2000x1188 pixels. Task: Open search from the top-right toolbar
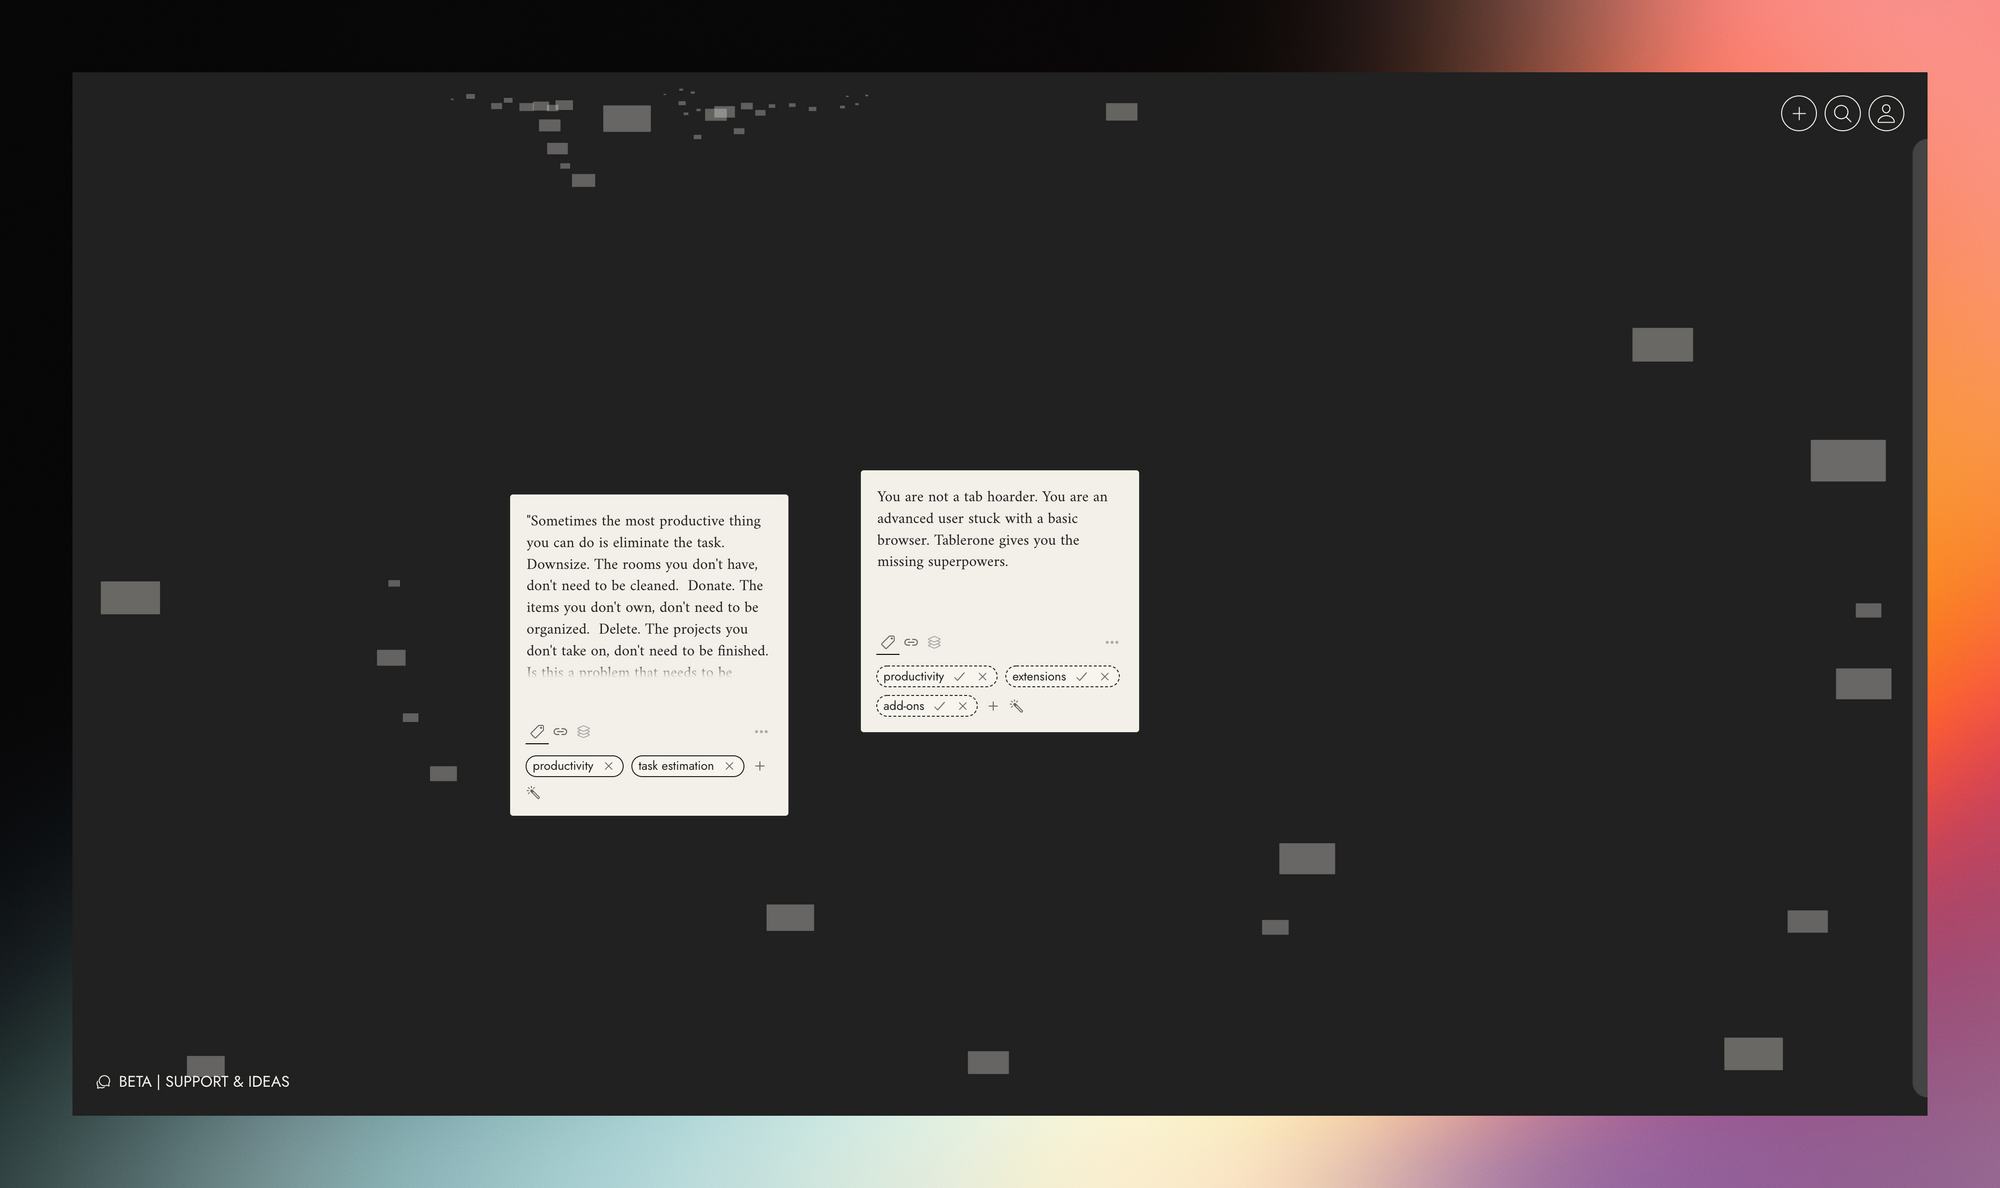[x=1843, y=113]
